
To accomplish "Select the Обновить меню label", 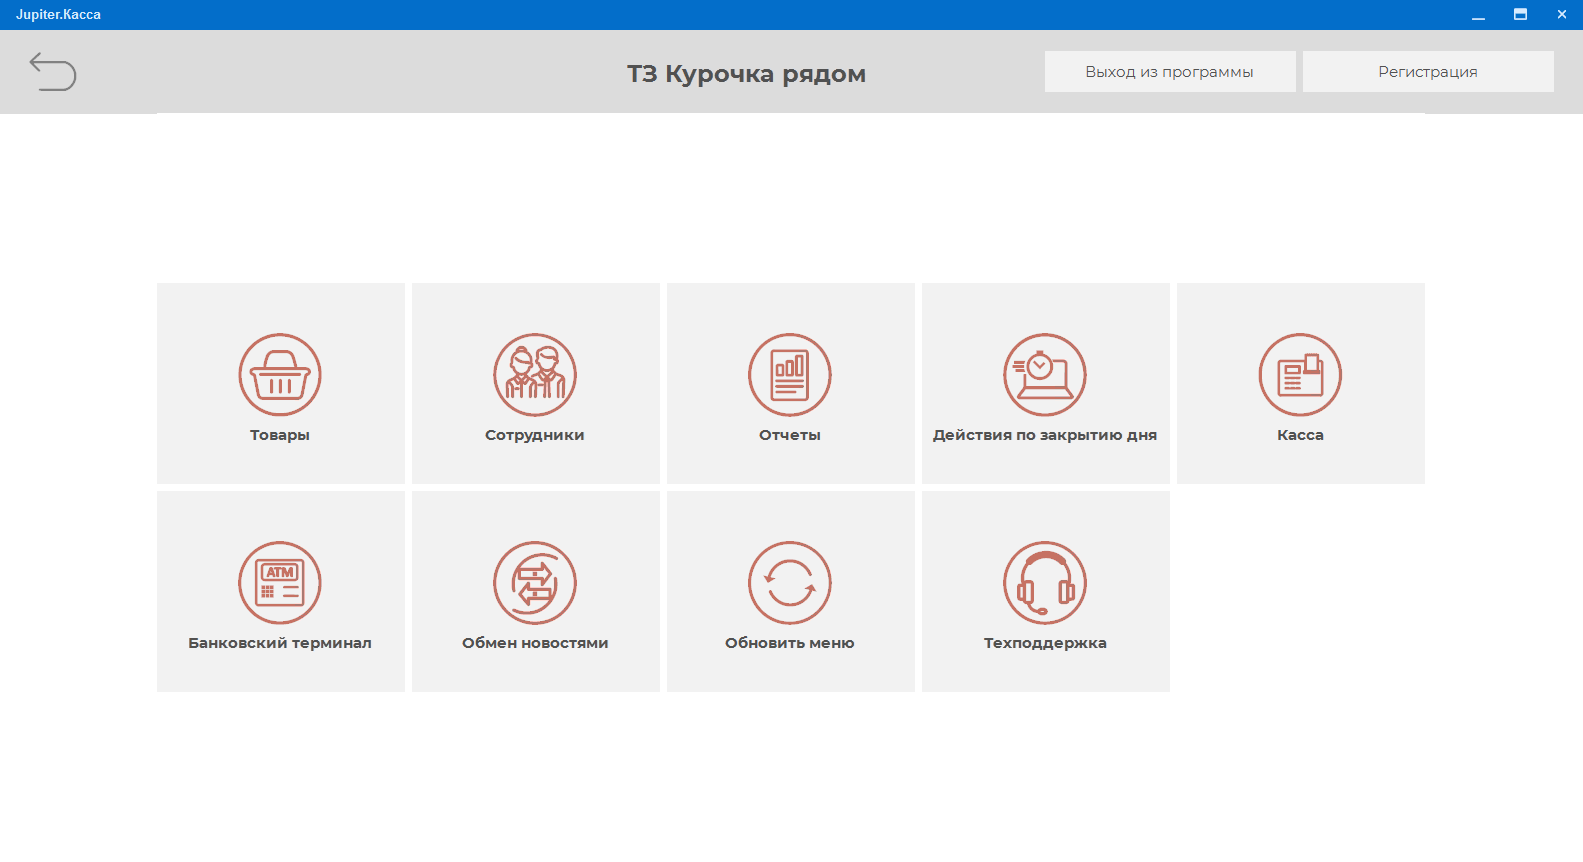I will 790,643.
